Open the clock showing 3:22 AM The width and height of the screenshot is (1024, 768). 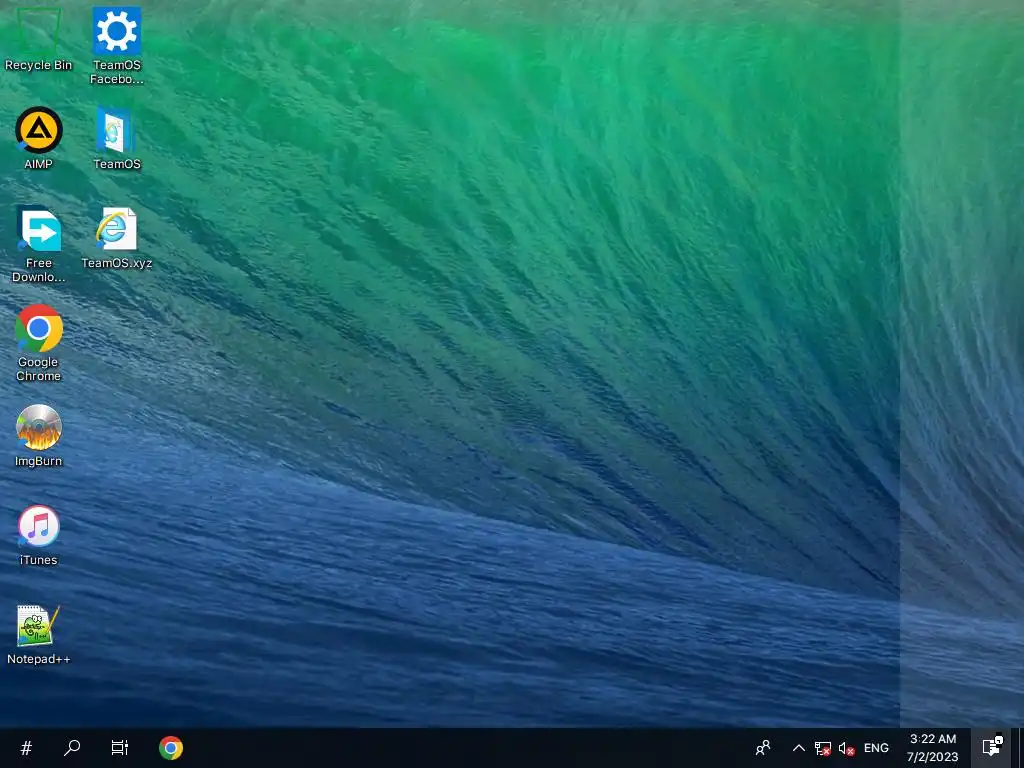(933, 748)
